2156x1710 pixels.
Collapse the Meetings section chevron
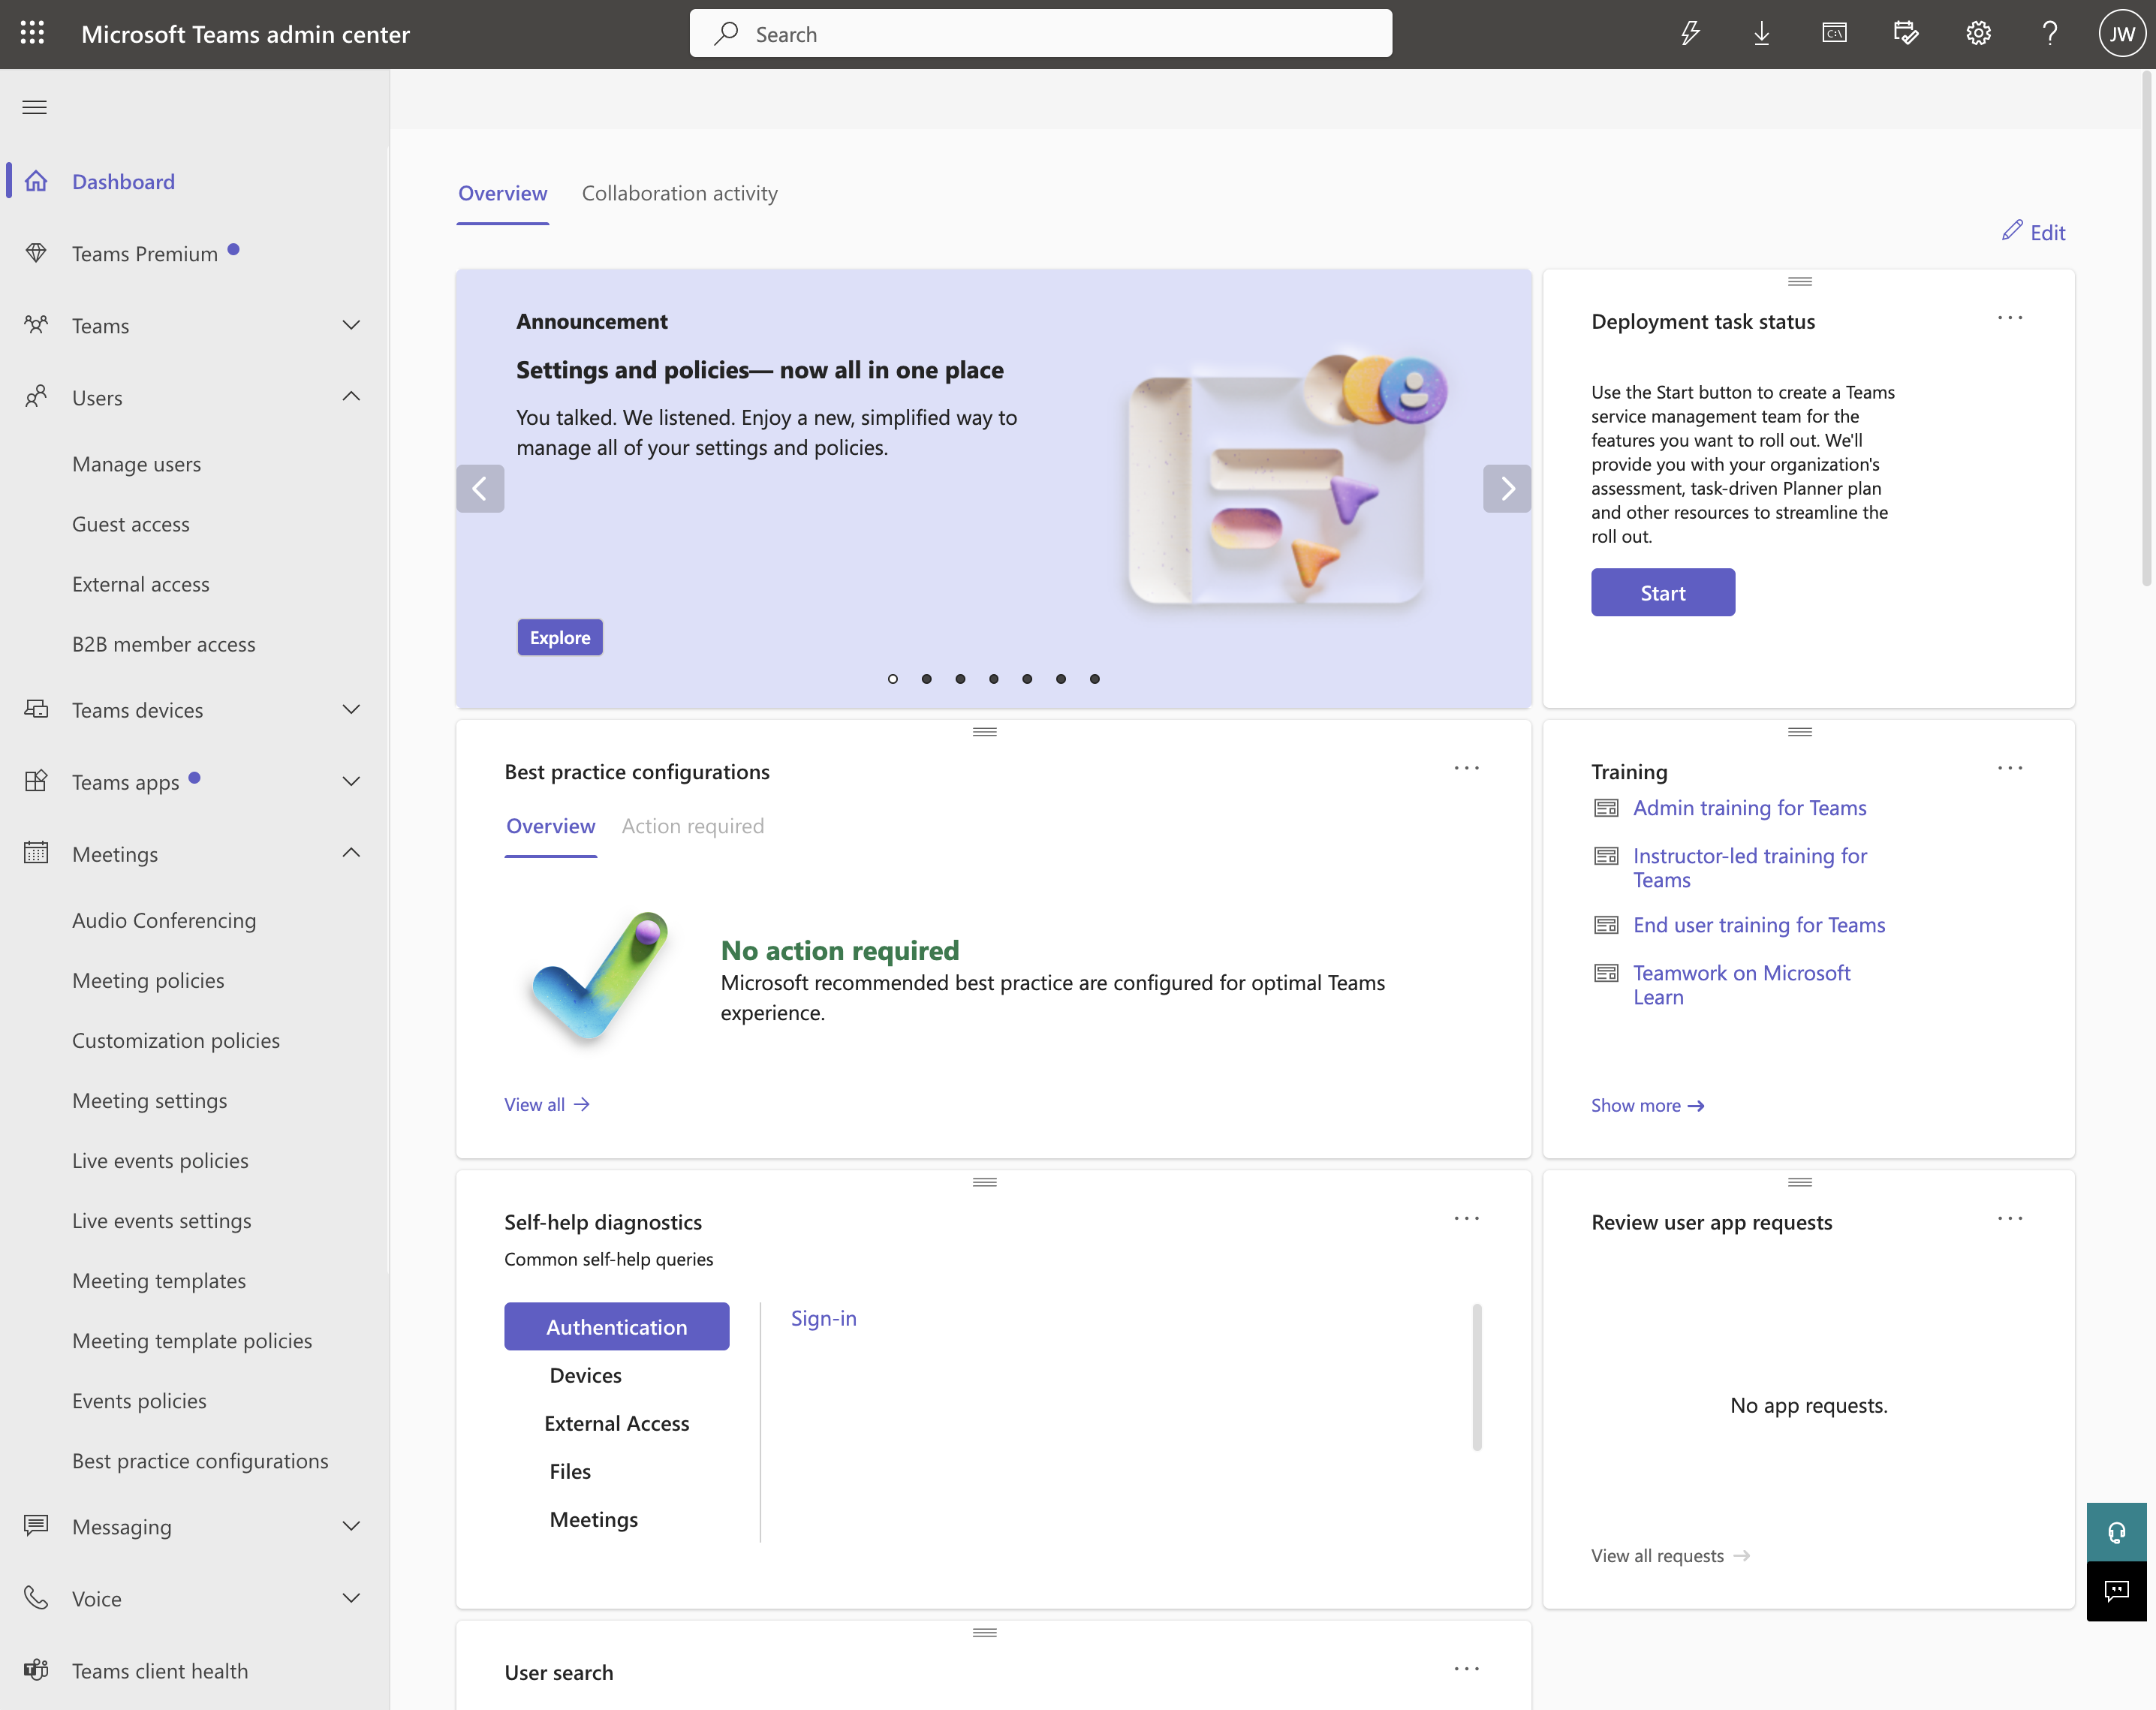[351, 853]
